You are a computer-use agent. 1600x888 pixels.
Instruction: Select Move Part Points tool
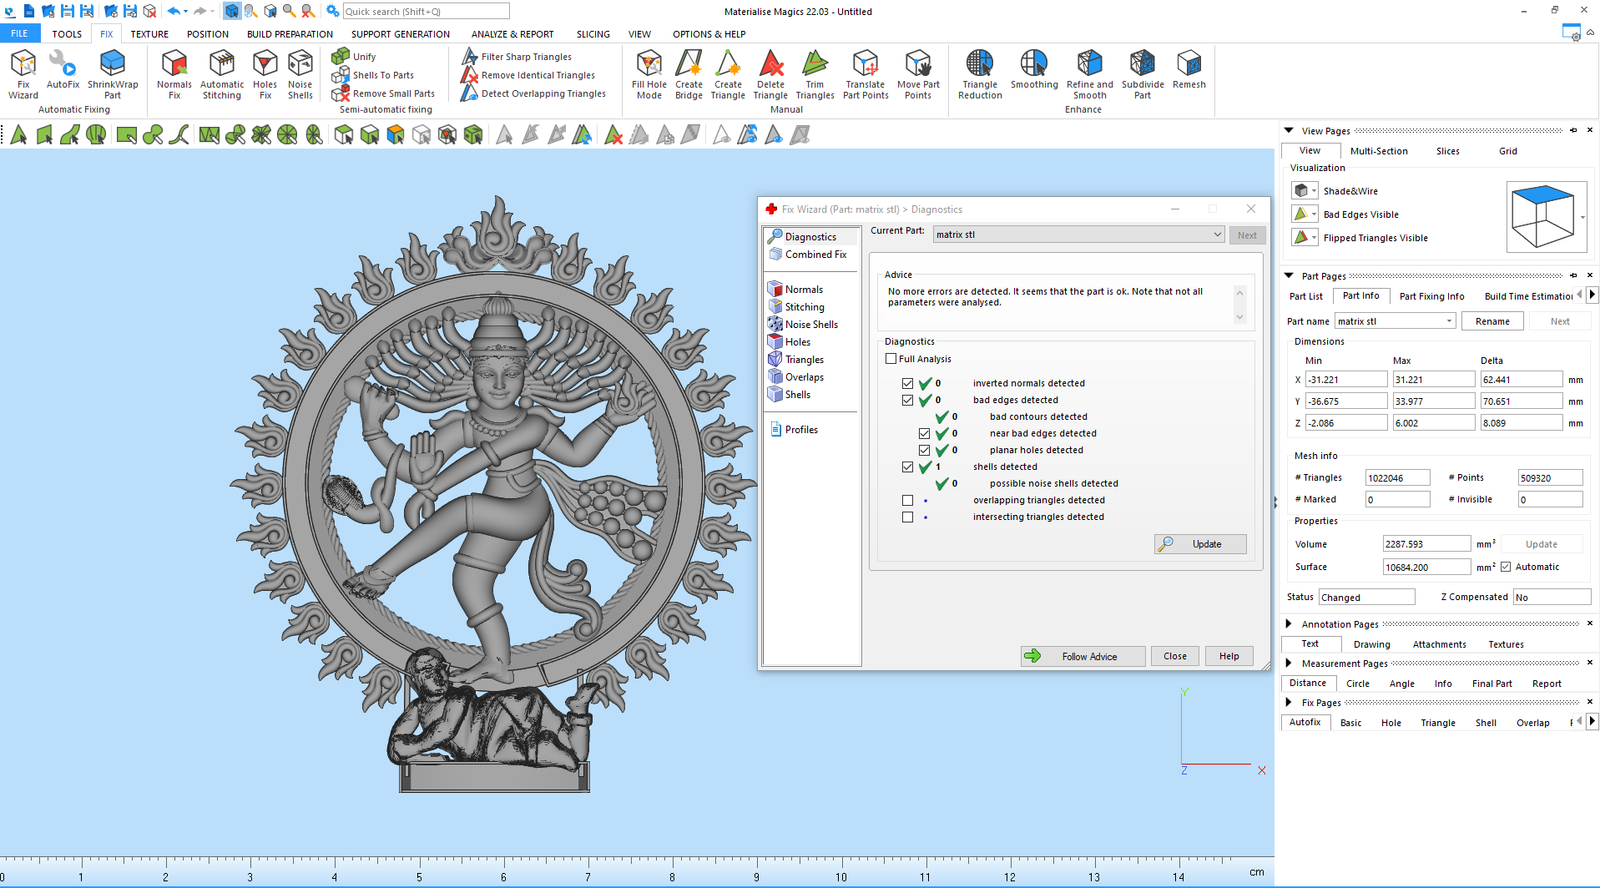(918, 74)
